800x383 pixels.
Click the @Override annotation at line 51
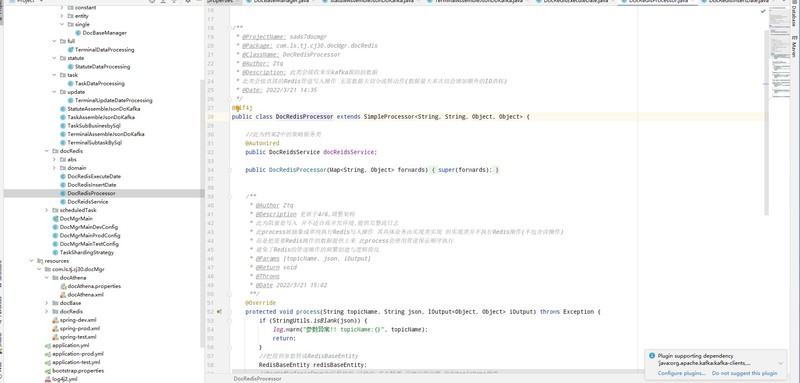[x=261, y=303]
